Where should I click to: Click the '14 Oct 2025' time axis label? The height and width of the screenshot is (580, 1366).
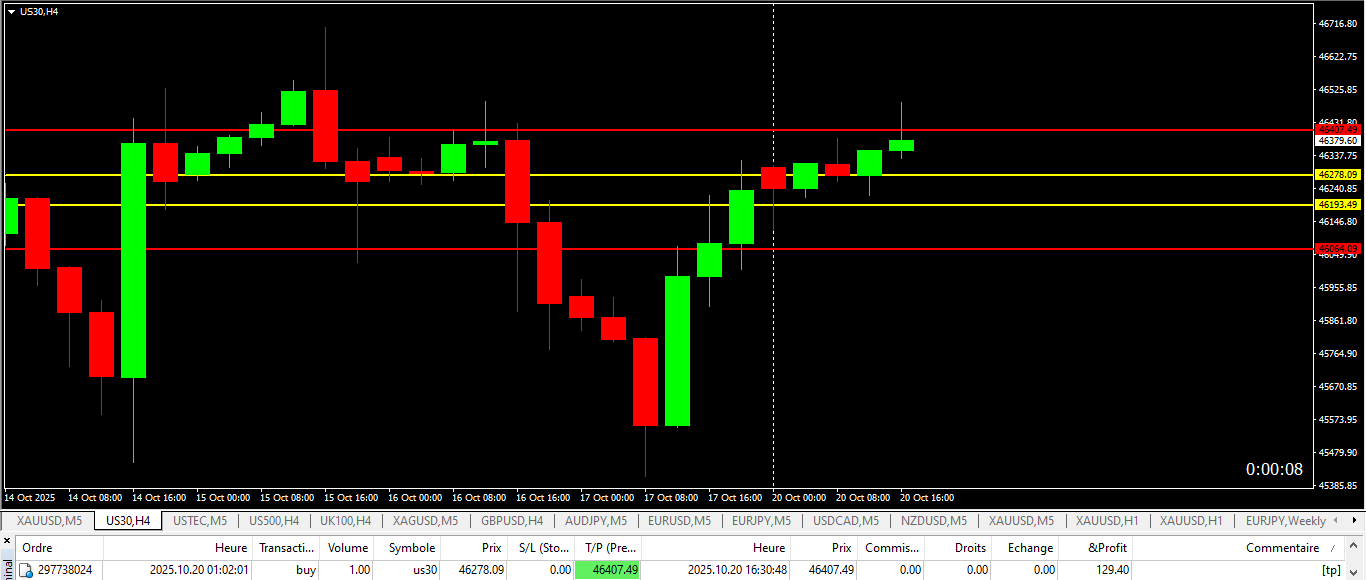[x=30, y=497]
